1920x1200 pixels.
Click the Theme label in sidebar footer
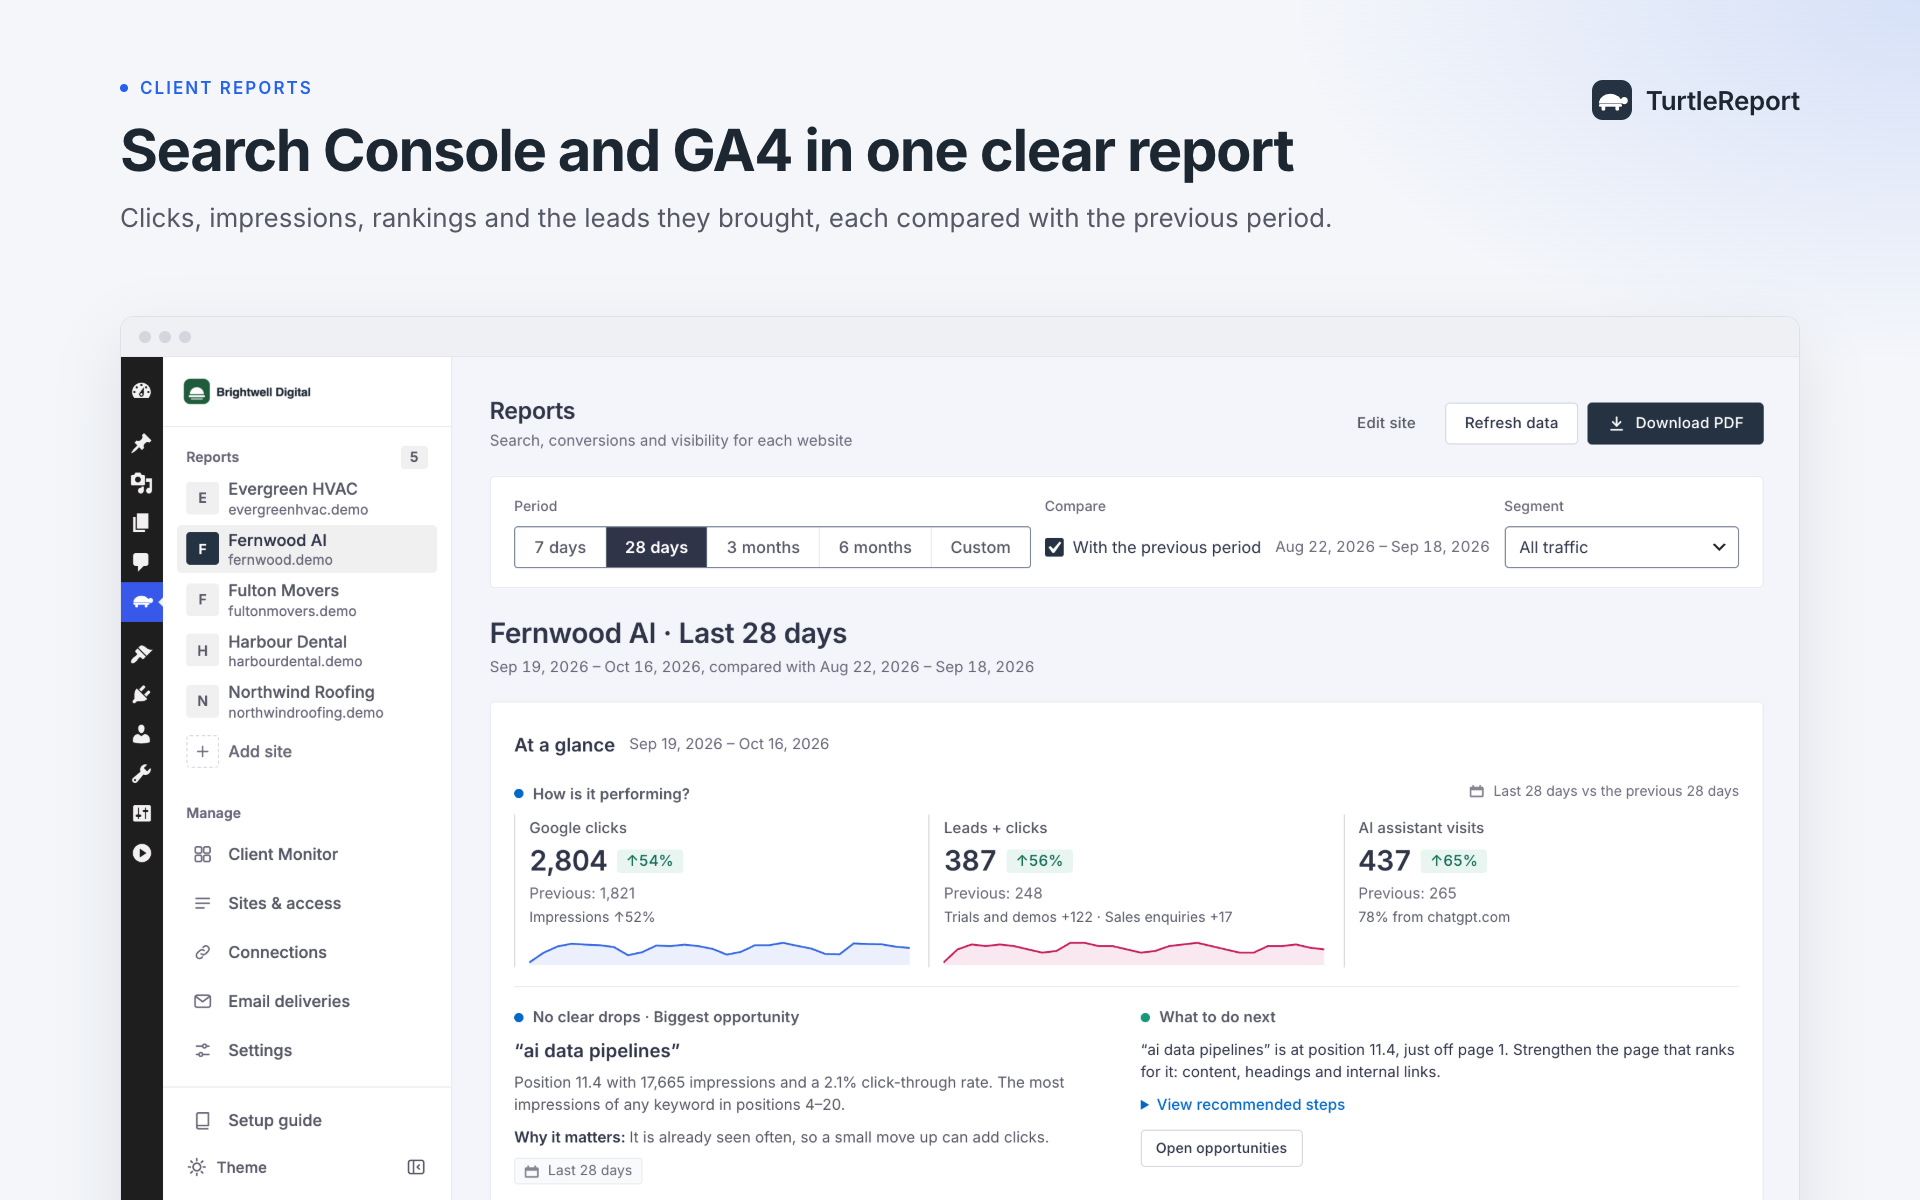[x=242, y=1167]
